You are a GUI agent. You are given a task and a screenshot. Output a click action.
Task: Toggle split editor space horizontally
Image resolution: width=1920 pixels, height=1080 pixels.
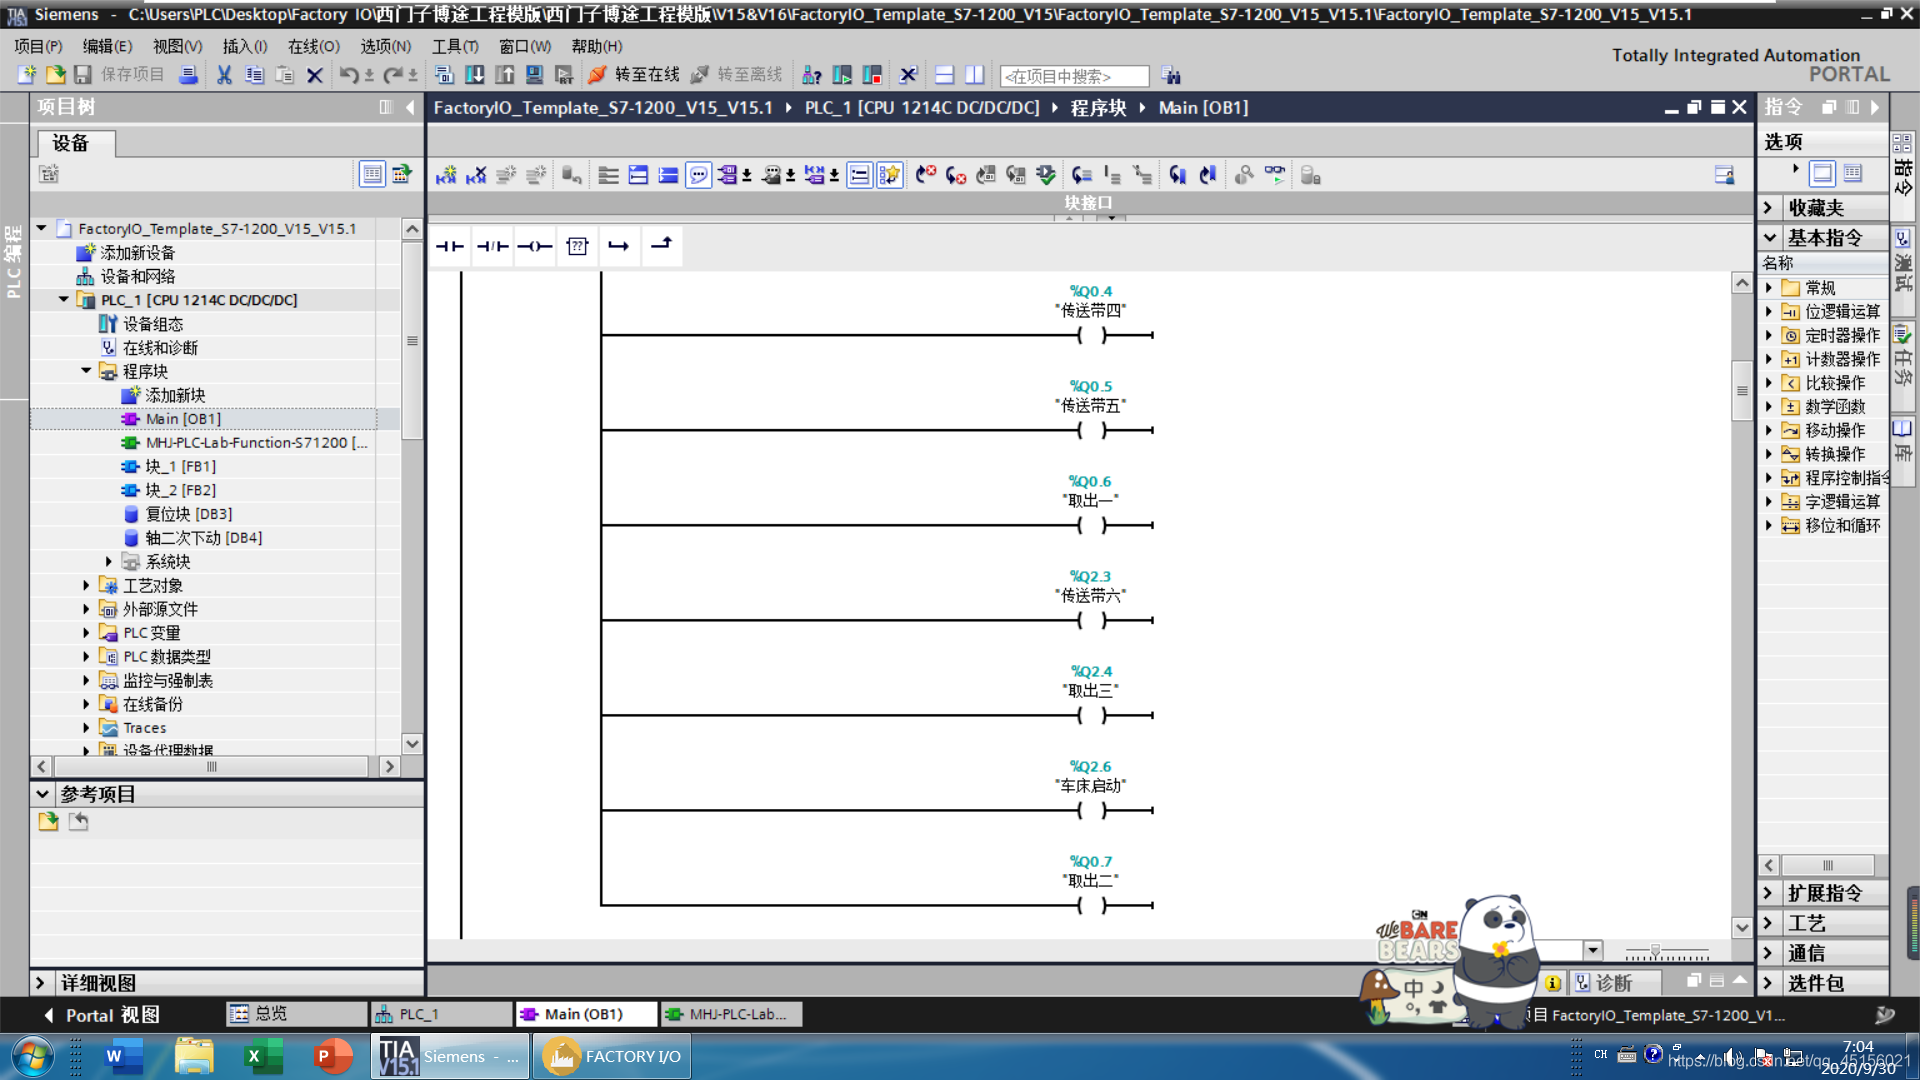coord(945,75)
